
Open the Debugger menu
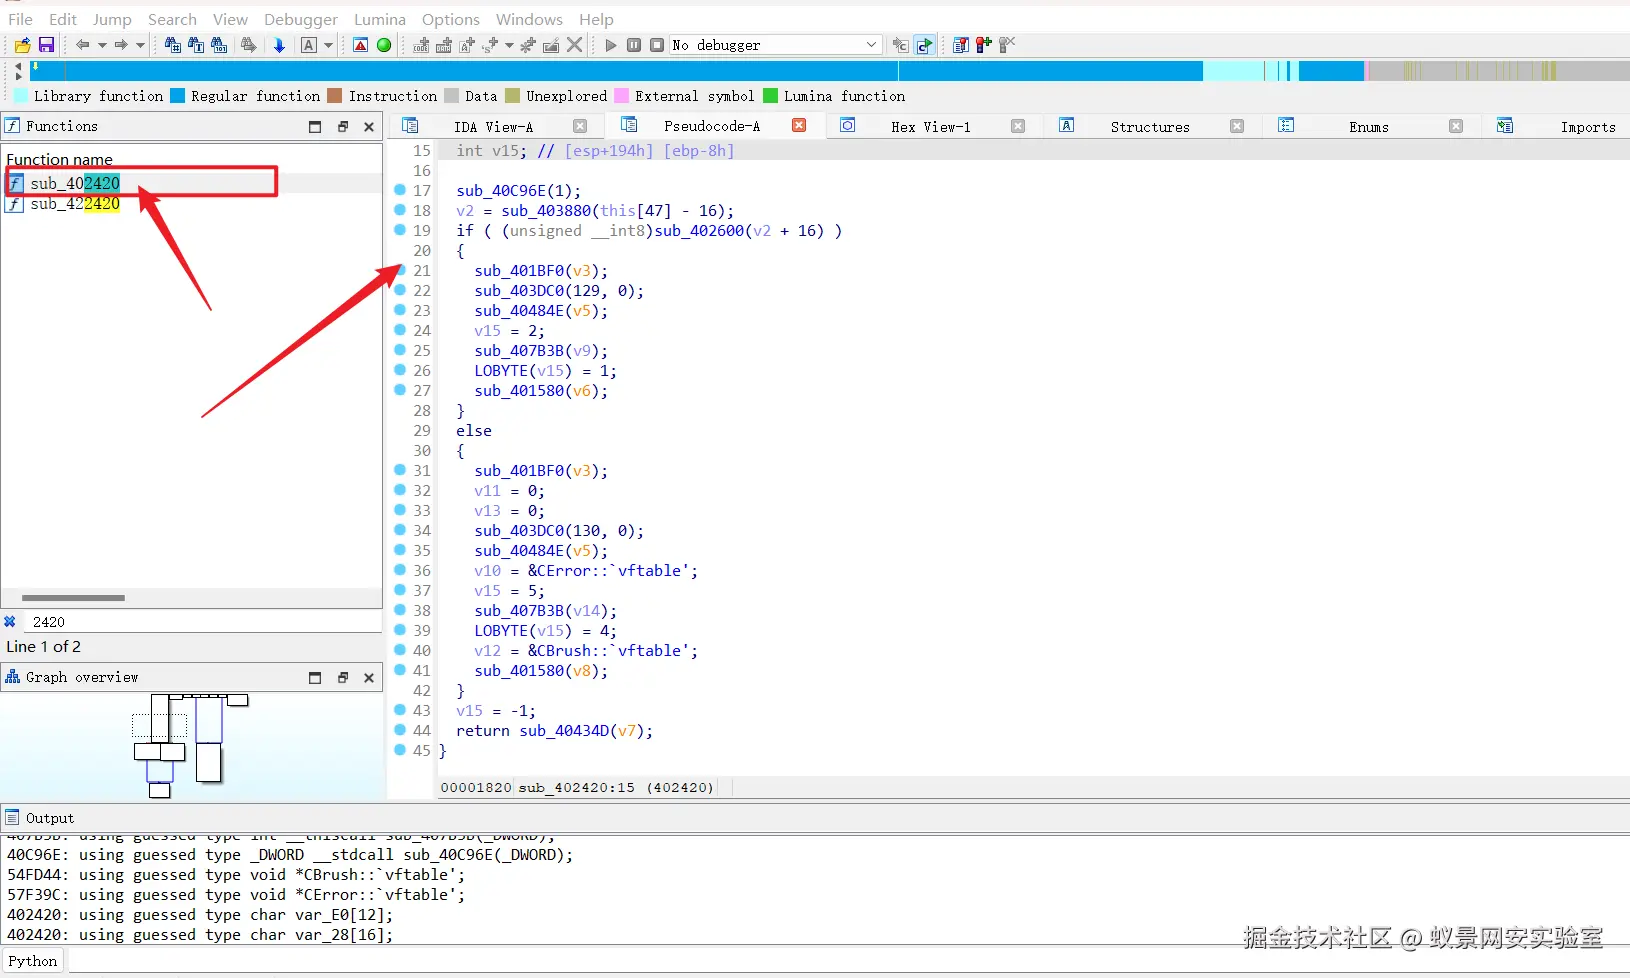click(301, 19)
